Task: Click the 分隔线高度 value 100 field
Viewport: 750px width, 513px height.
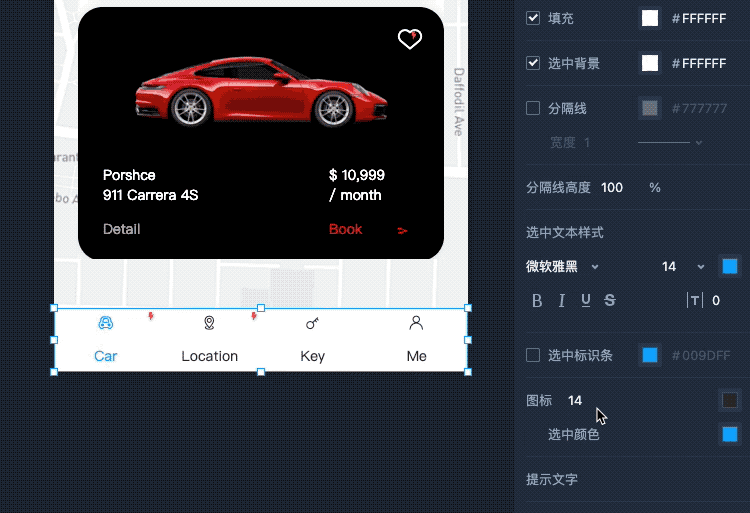Action: pos(612,187)
